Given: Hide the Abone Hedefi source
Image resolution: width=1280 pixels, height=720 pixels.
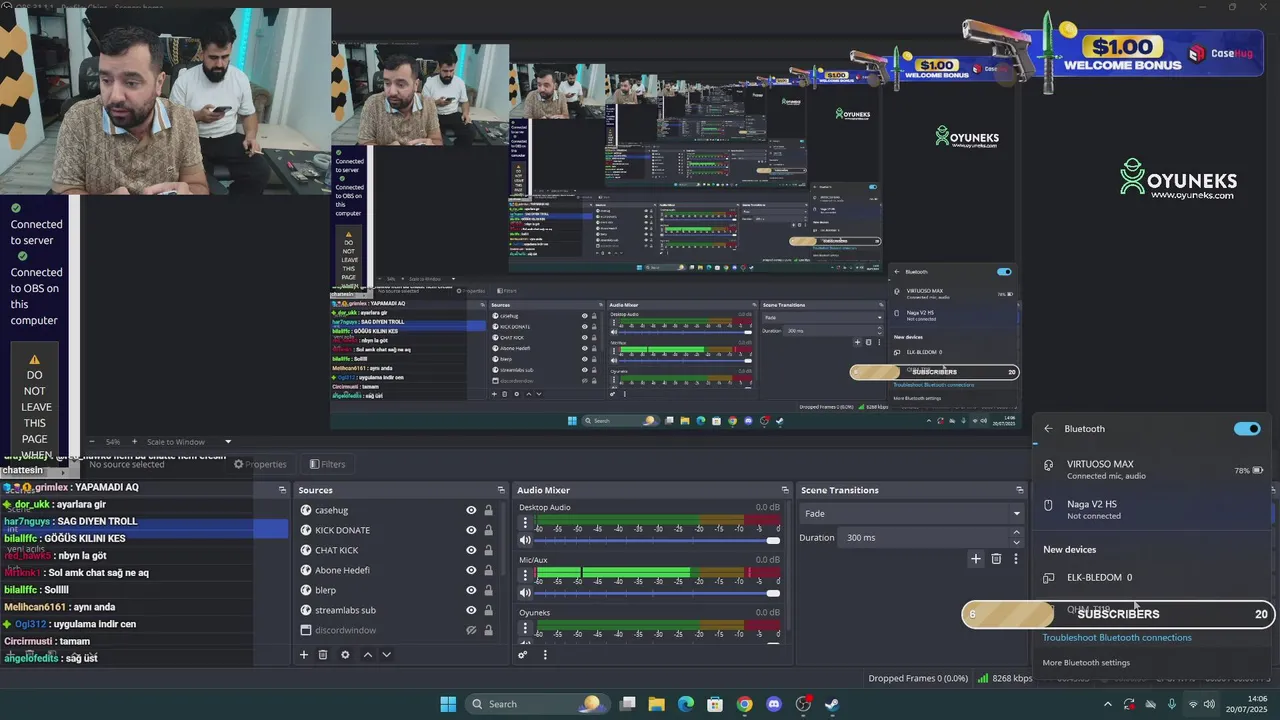Looking at the screenshot, I should (471, 570).
